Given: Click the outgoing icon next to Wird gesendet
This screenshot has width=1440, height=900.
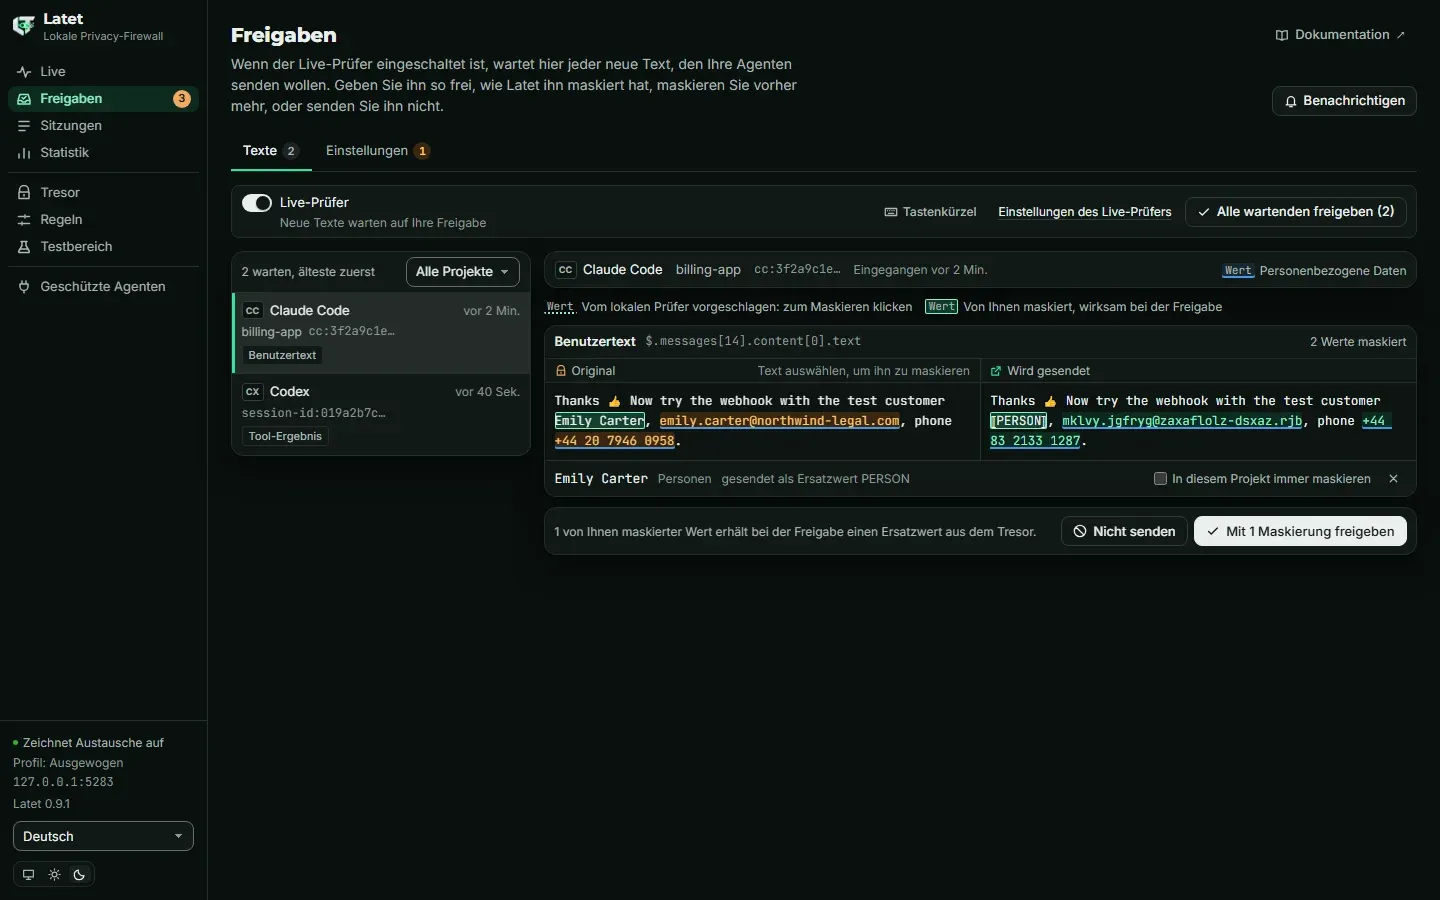Looking at the screenshot, I should tap(996, 371).
